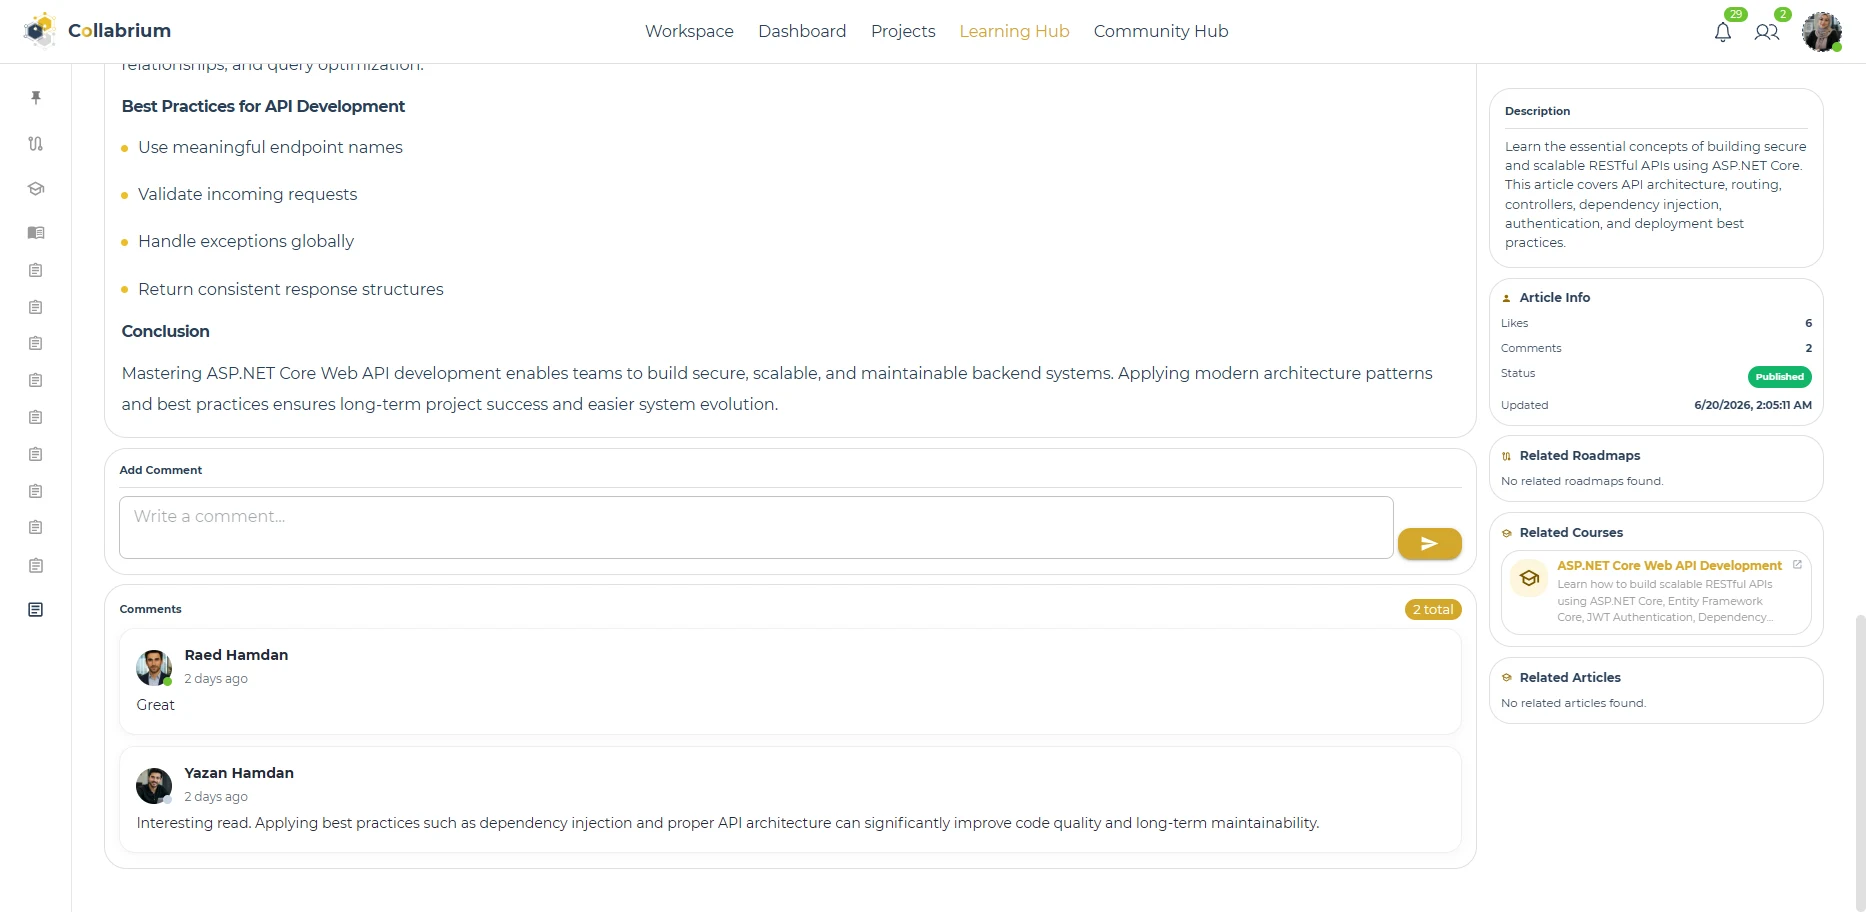Screen dimensions: 1866x912
Task: Click 'Use meaningful endpoint names' bullet
Action: pyautogui.click(x=270, y=147)
